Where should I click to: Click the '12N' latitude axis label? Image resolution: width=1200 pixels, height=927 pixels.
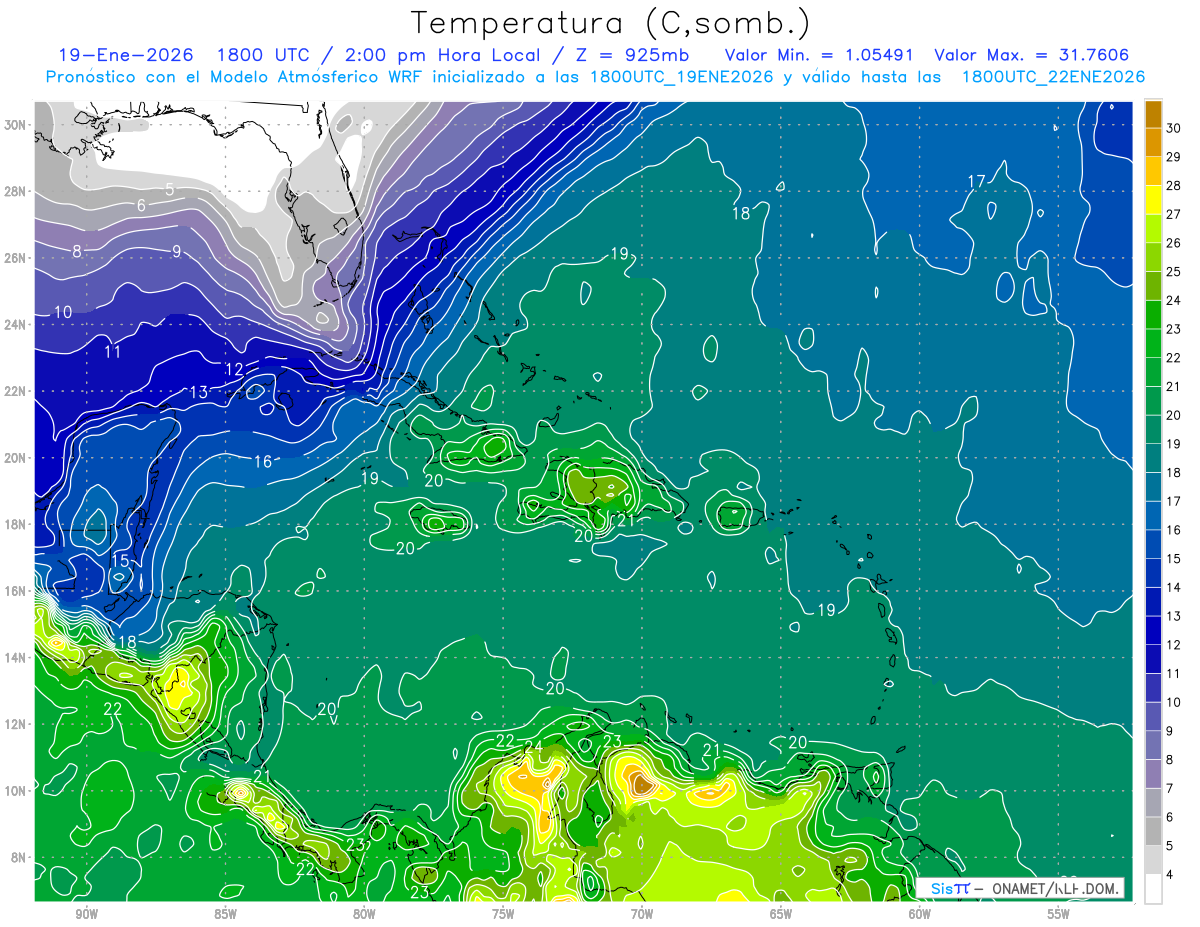click(16, 724)
